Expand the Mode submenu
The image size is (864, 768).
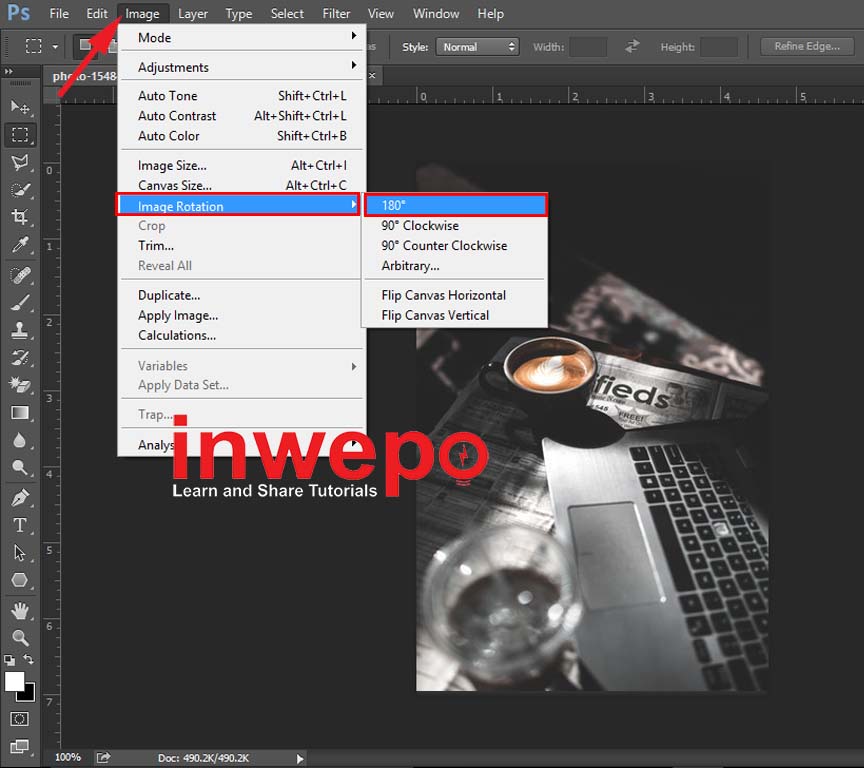pyautogui.click(x=242, y=37)
